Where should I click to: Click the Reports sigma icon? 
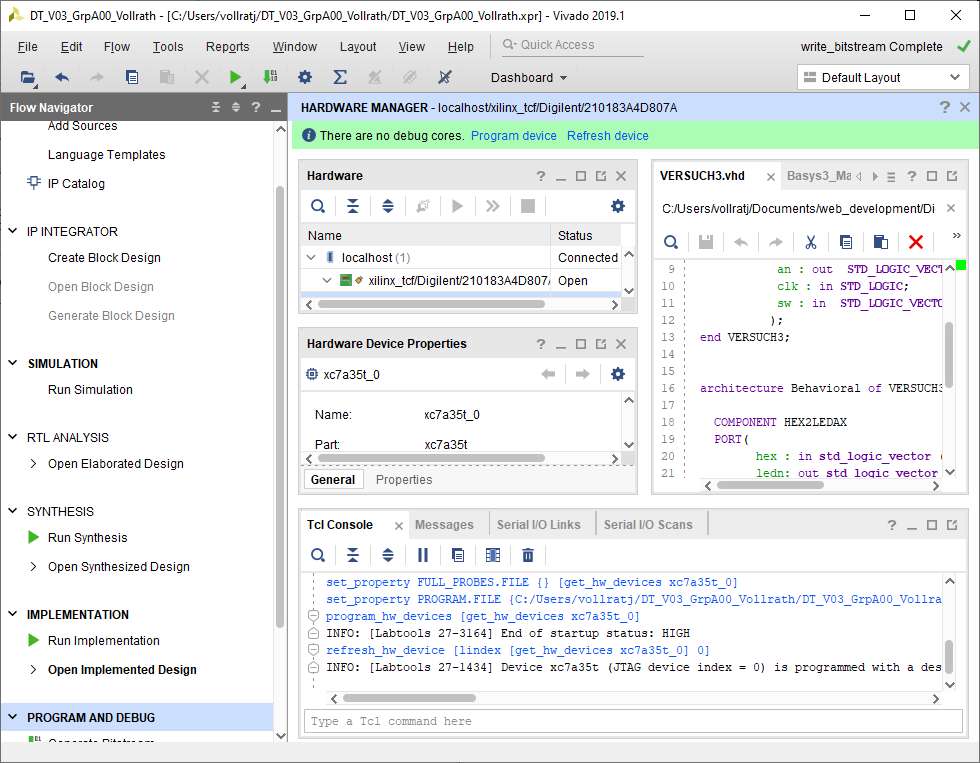[340, 77]
